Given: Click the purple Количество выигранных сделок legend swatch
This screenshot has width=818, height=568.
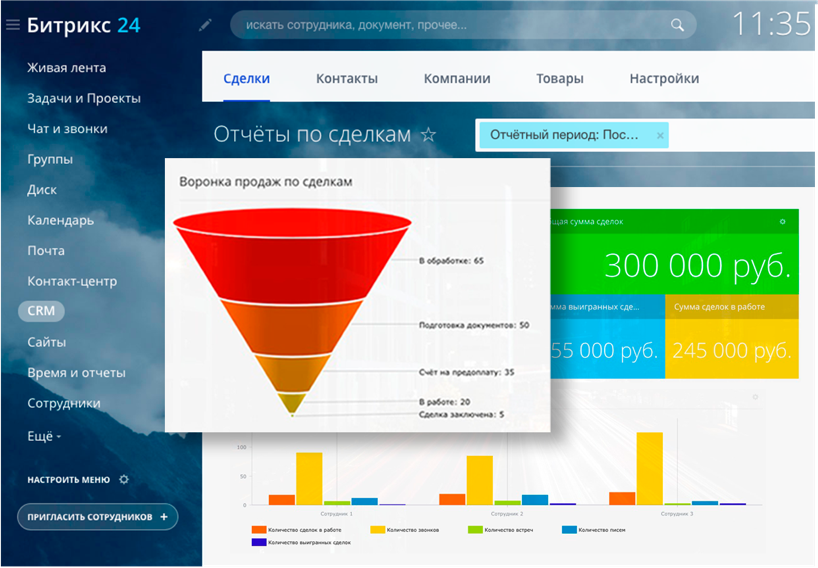Looking at the screenshot, I should 259,542.
